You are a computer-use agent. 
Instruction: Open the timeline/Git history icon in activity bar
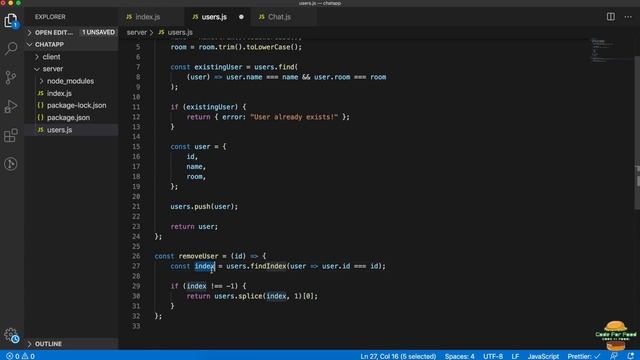[11, 164]
